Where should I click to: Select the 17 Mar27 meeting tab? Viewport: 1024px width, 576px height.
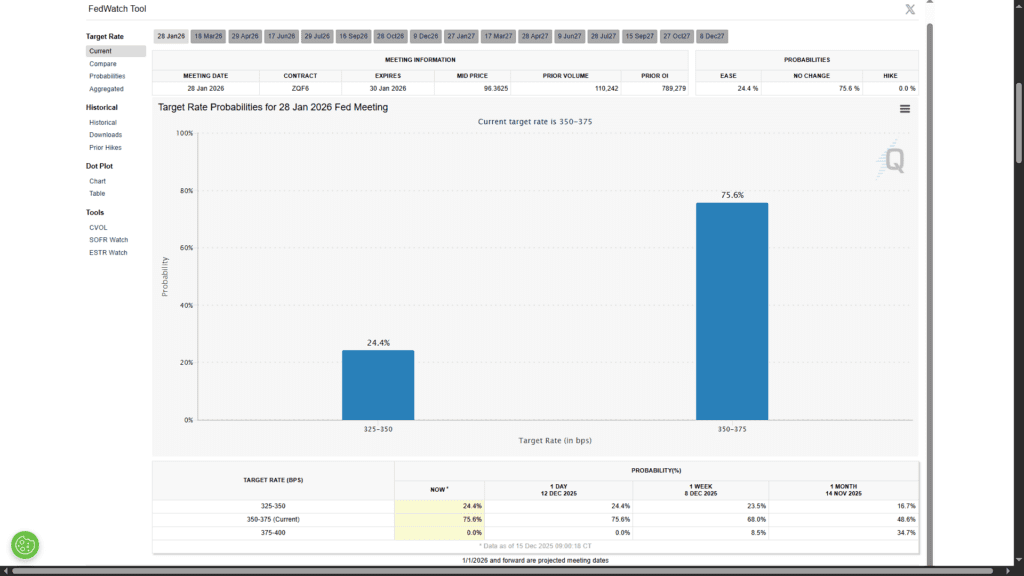[498, 36]
